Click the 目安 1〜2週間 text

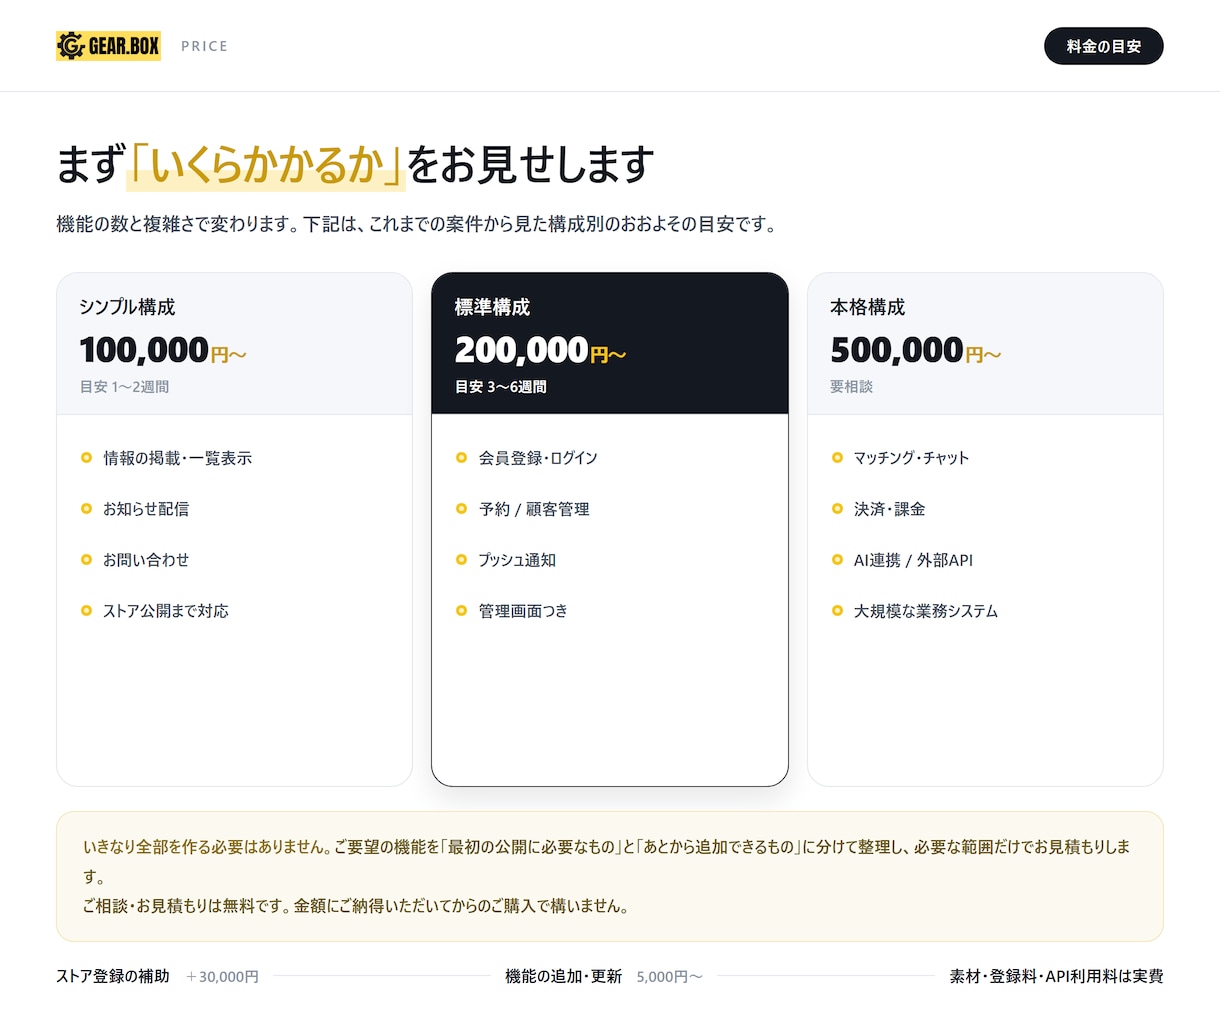tap(124, 387)
